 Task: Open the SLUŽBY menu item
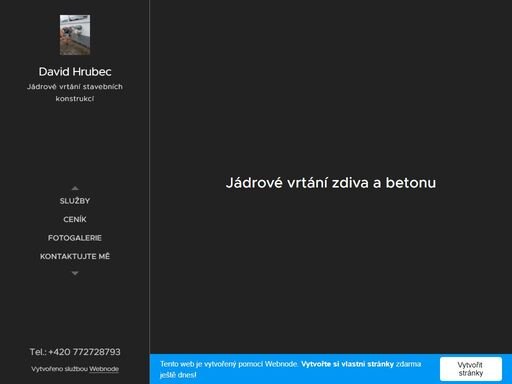tap(75, 201)
